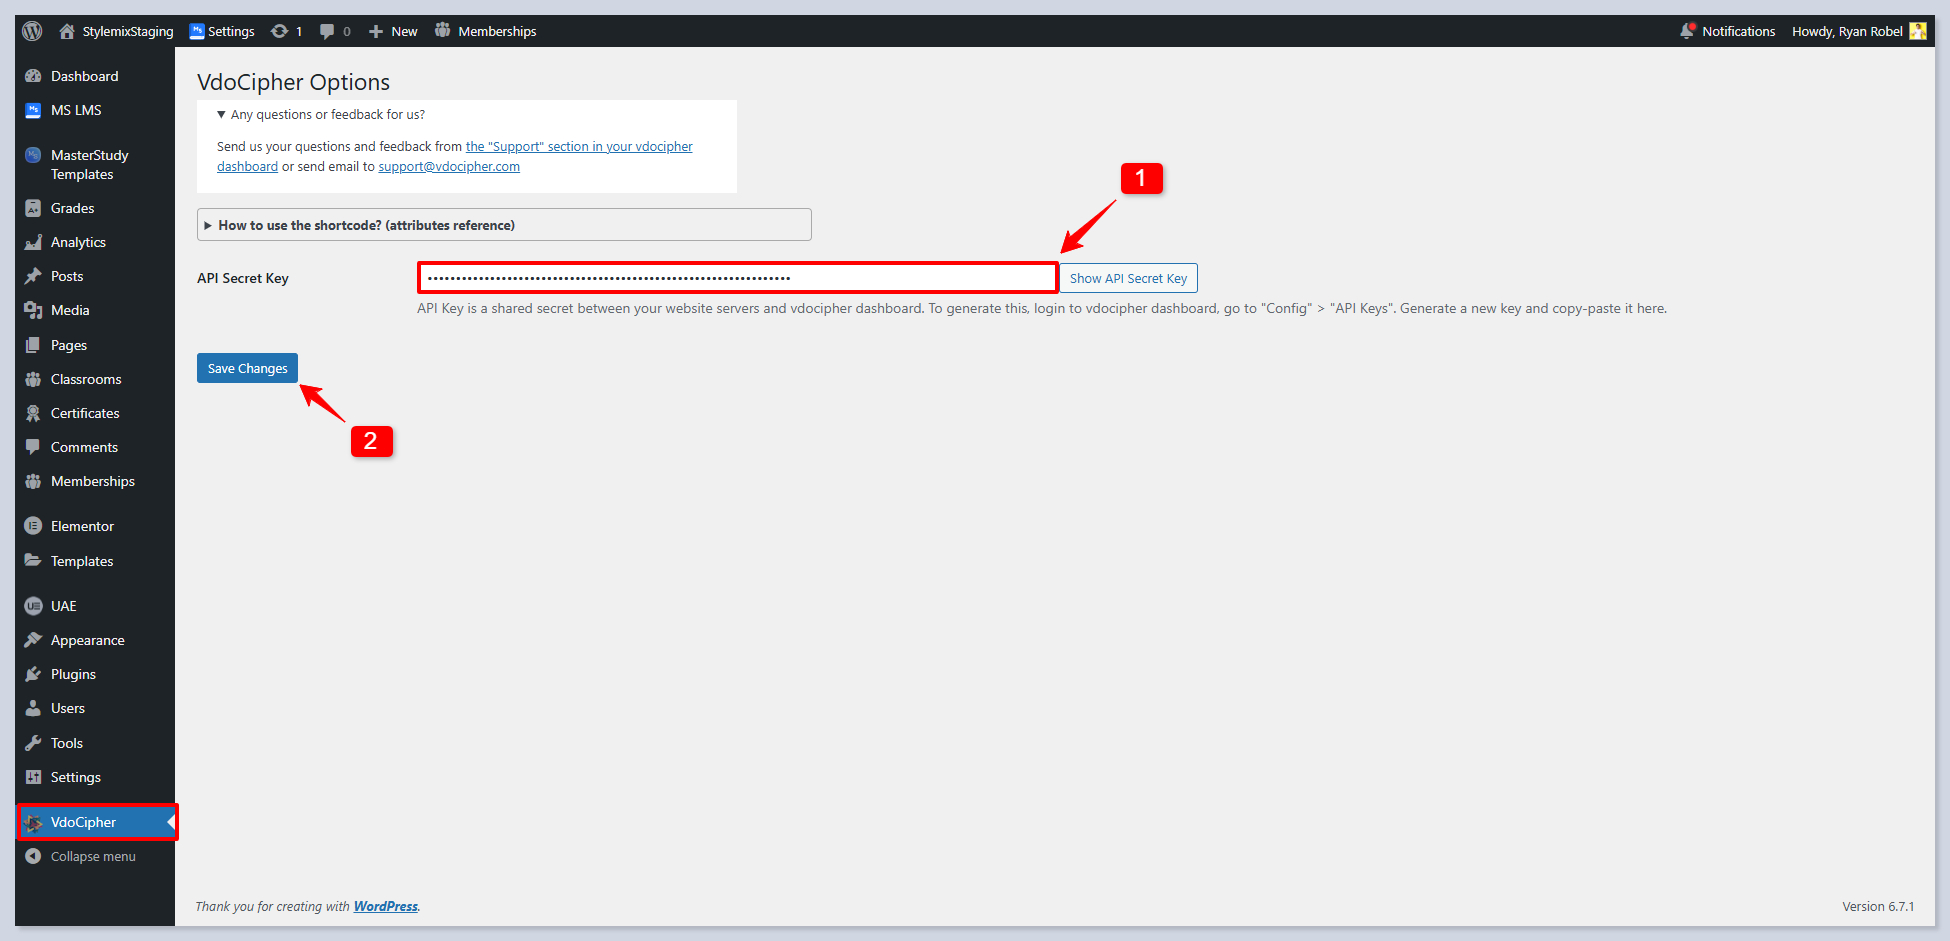Open the updates icon in admin bar
Viewport: 1950px width, 941px height.
[280, 31]
